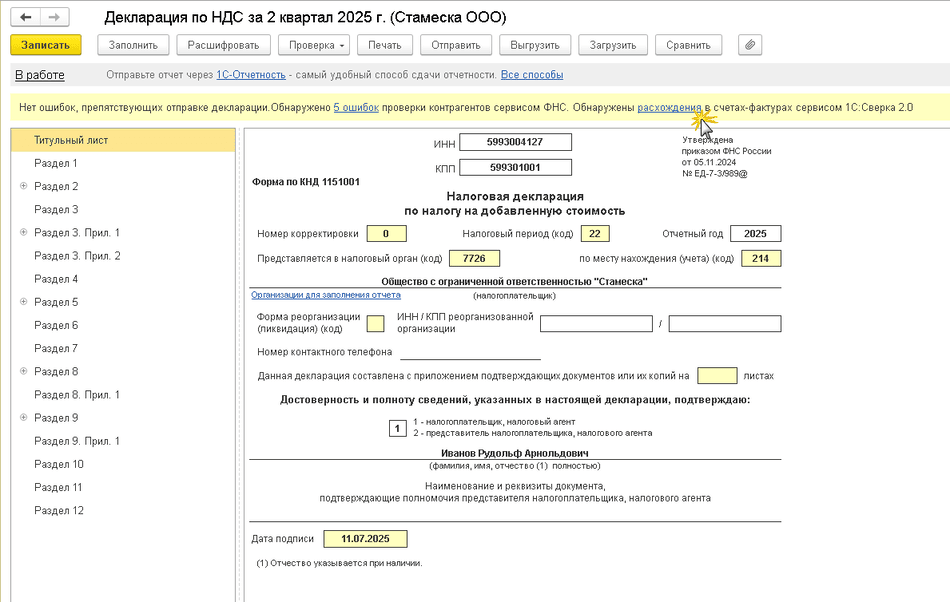
Task: Expand the Раздел 8 tree node
Action: pyautogui.click(x=23, y=372)
